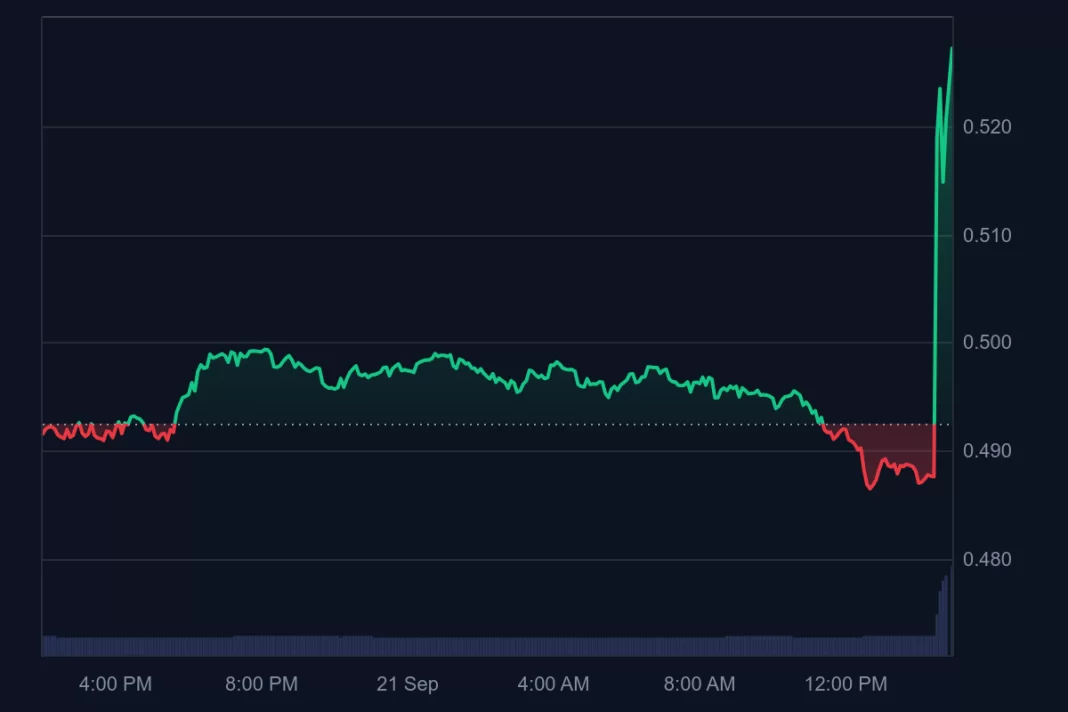Click the tall volume bar spike at far right
1068x712 pixels.
point(945,613)
